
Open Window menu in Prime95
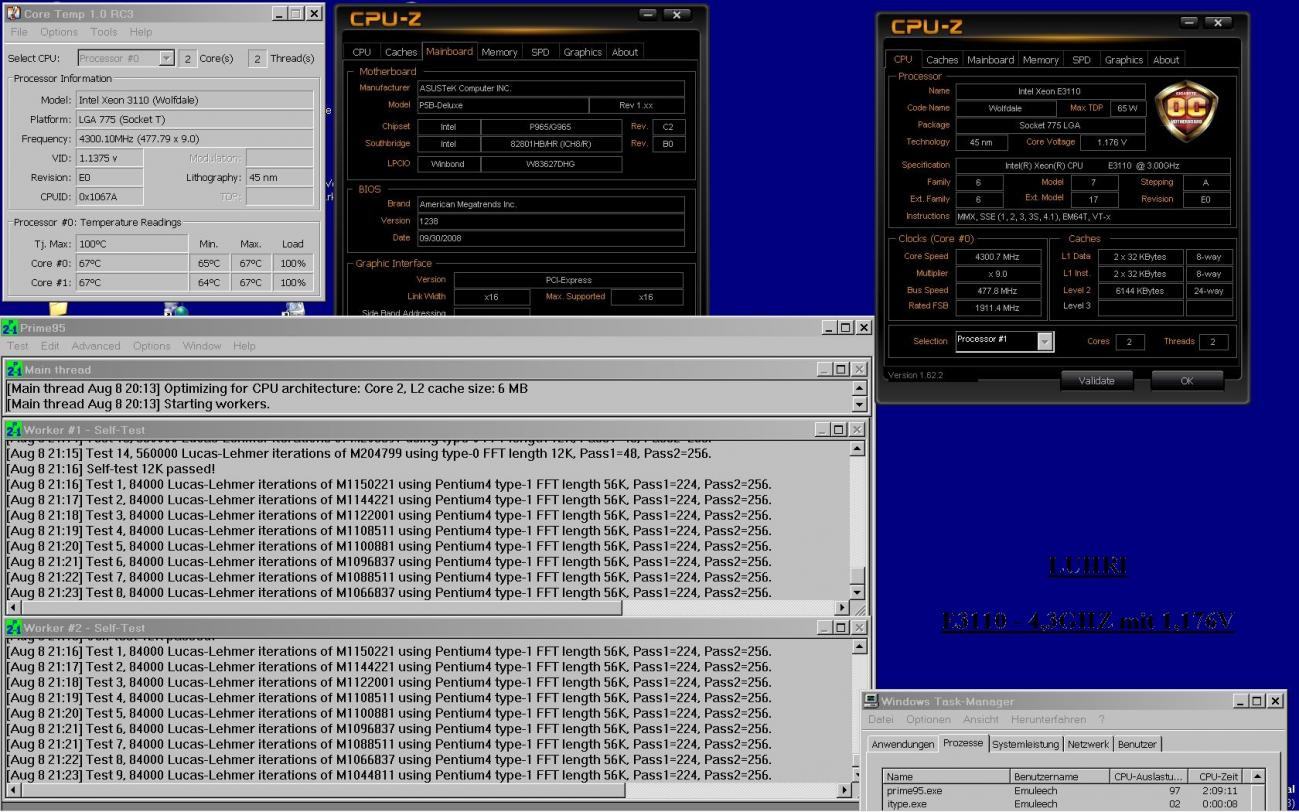tap(203, 346)
